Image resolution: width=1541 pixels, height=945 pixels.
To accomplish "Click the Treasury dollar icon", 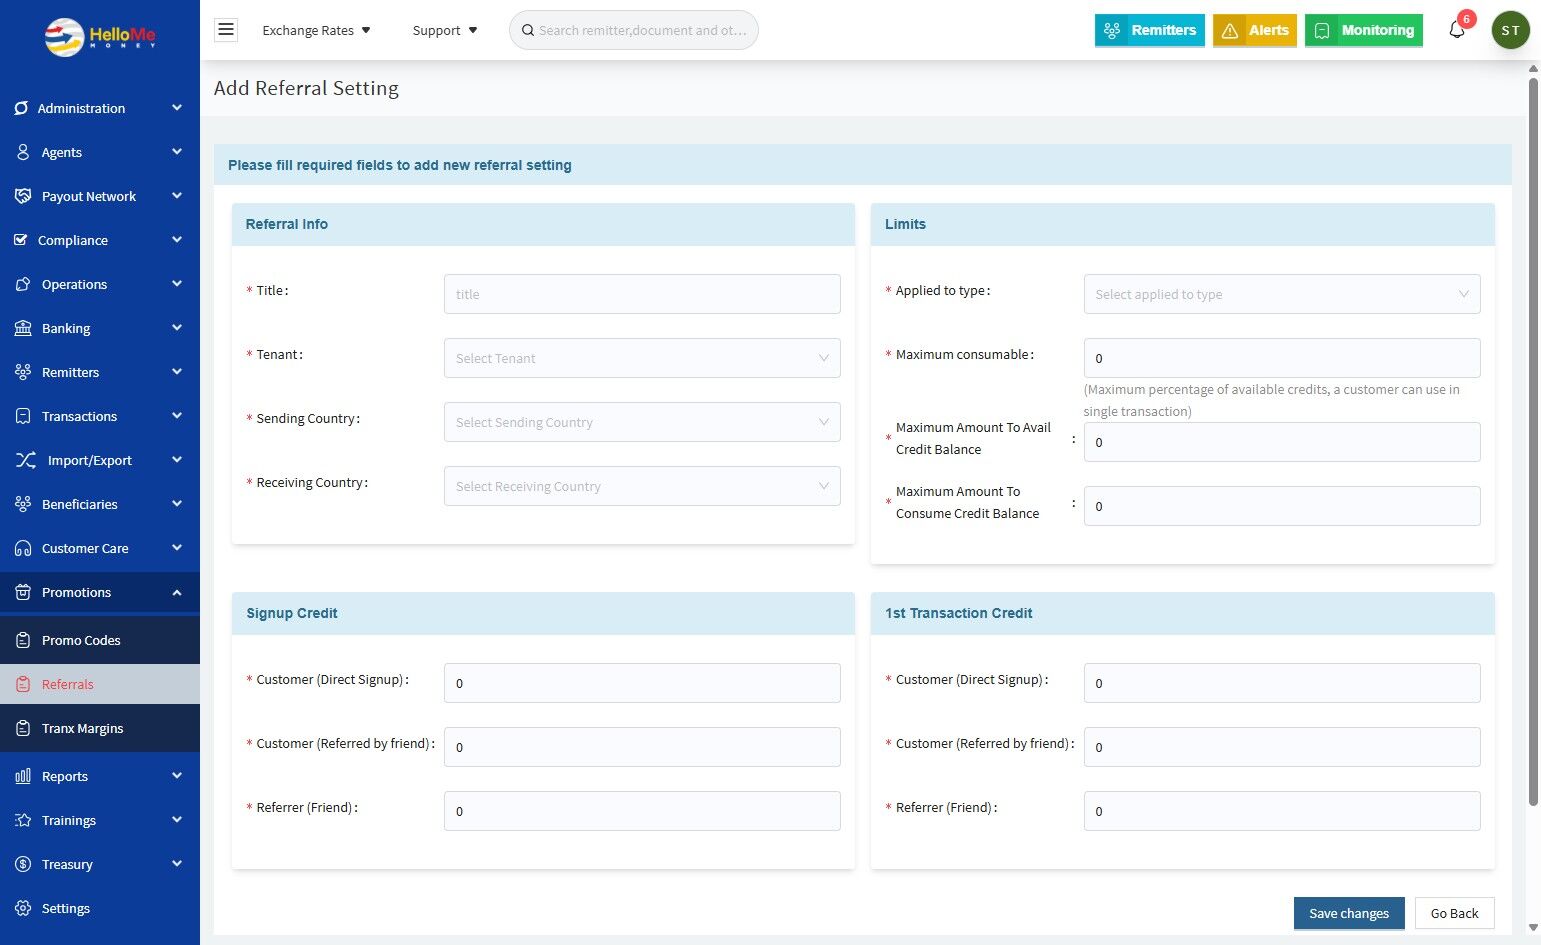I will [x=23, y=864].
